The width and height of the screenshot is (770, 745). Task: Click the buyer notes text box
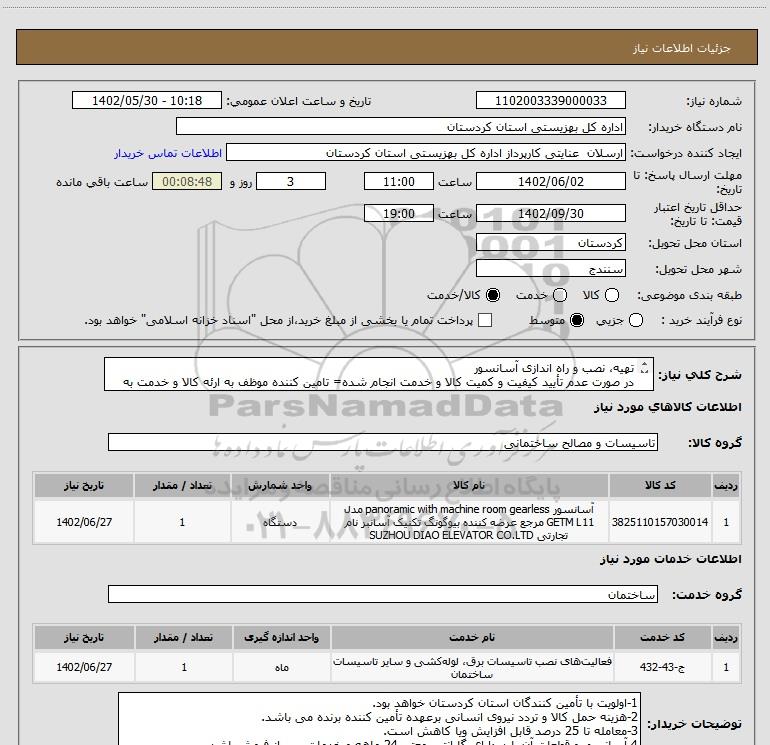point(380,719)
